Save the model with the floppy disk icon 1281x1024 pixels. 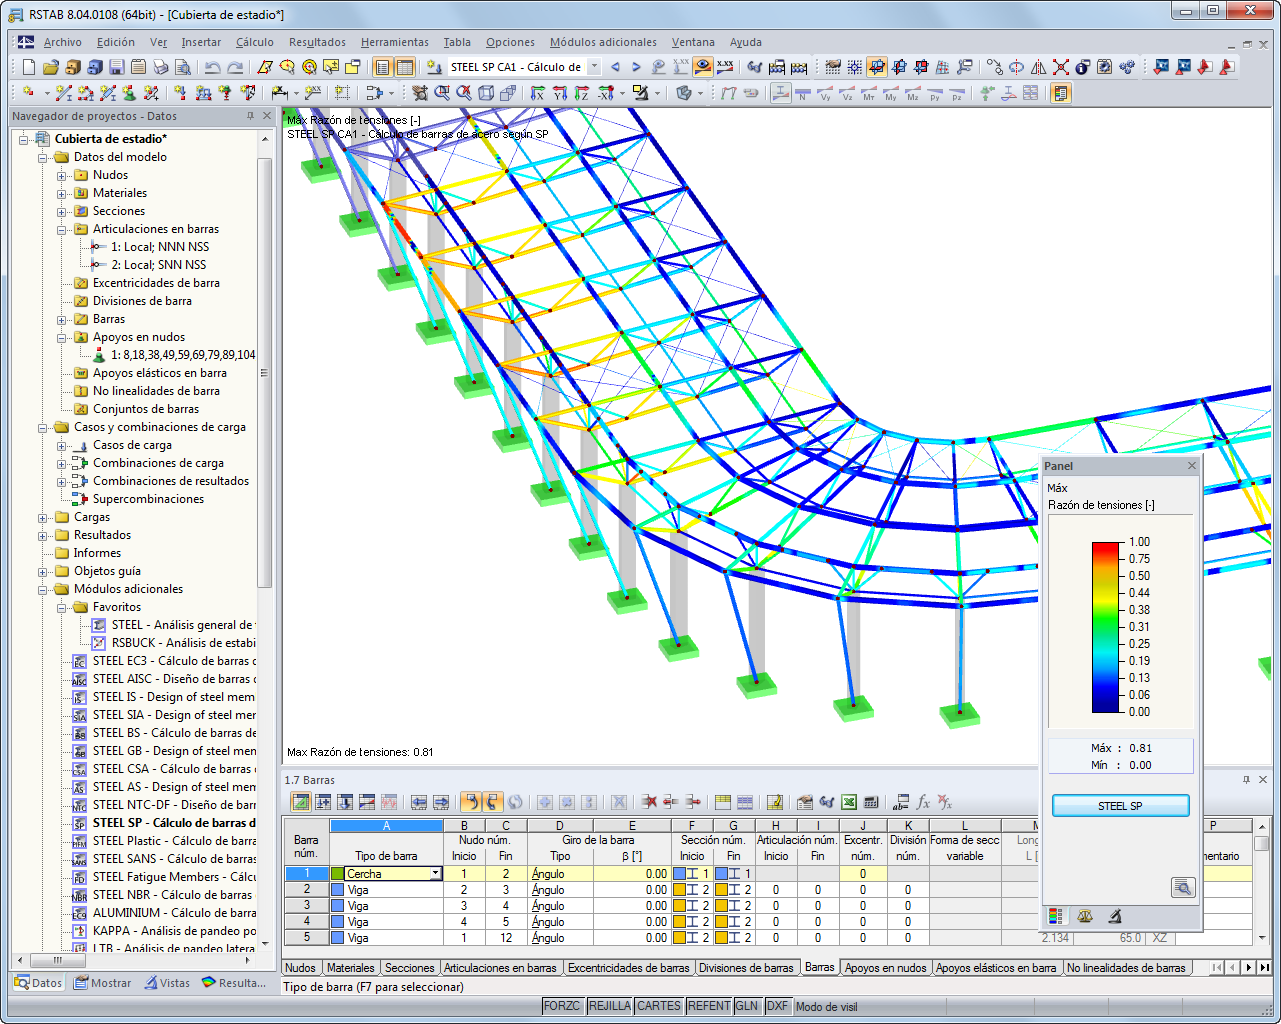116,67
